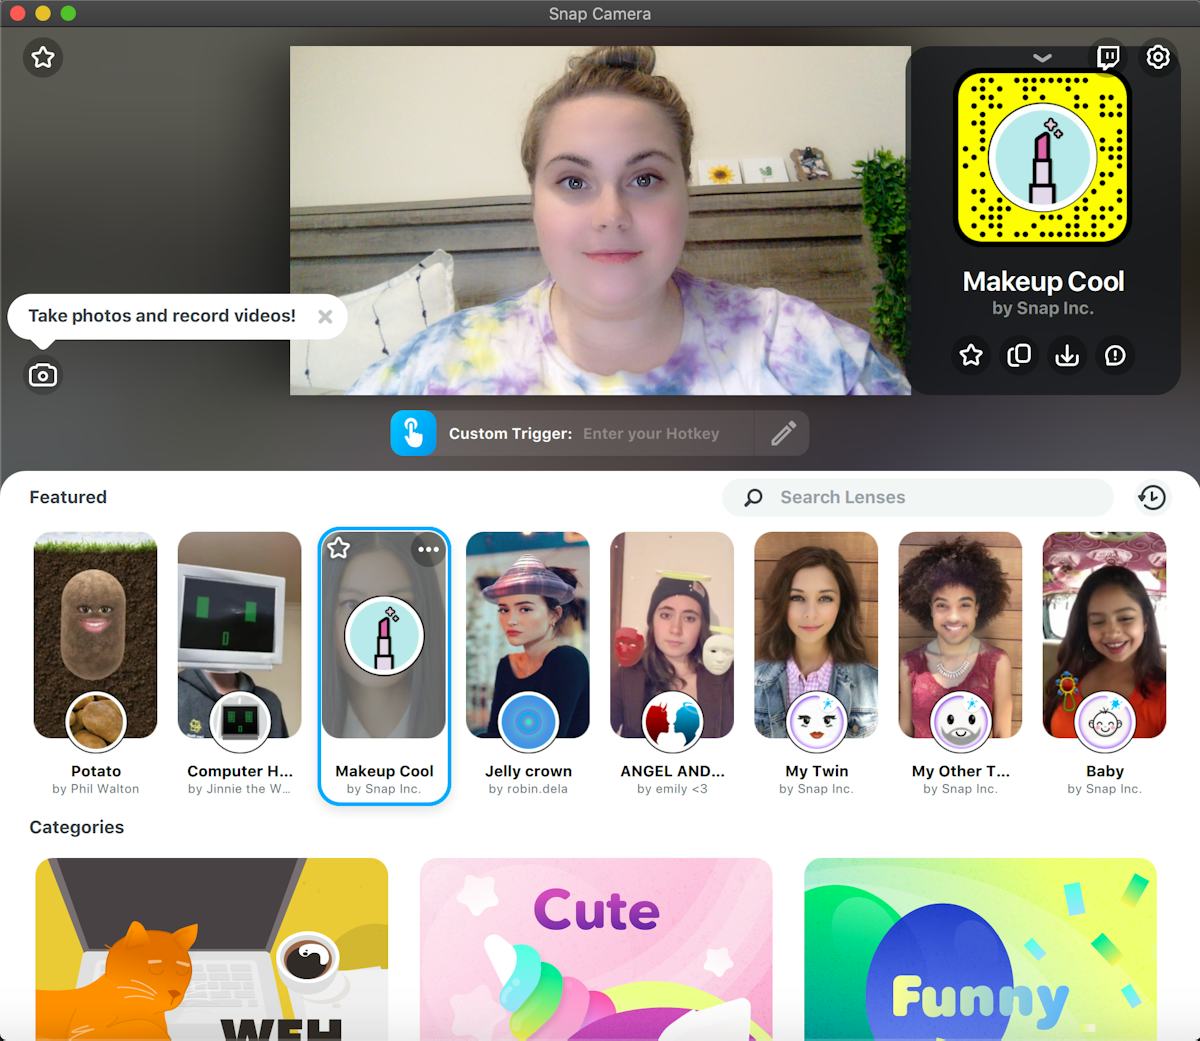Toggle star on Makeup Cool thumbnail
This screenshot has height=1041, width=1200.
click(x=339, y=548)
